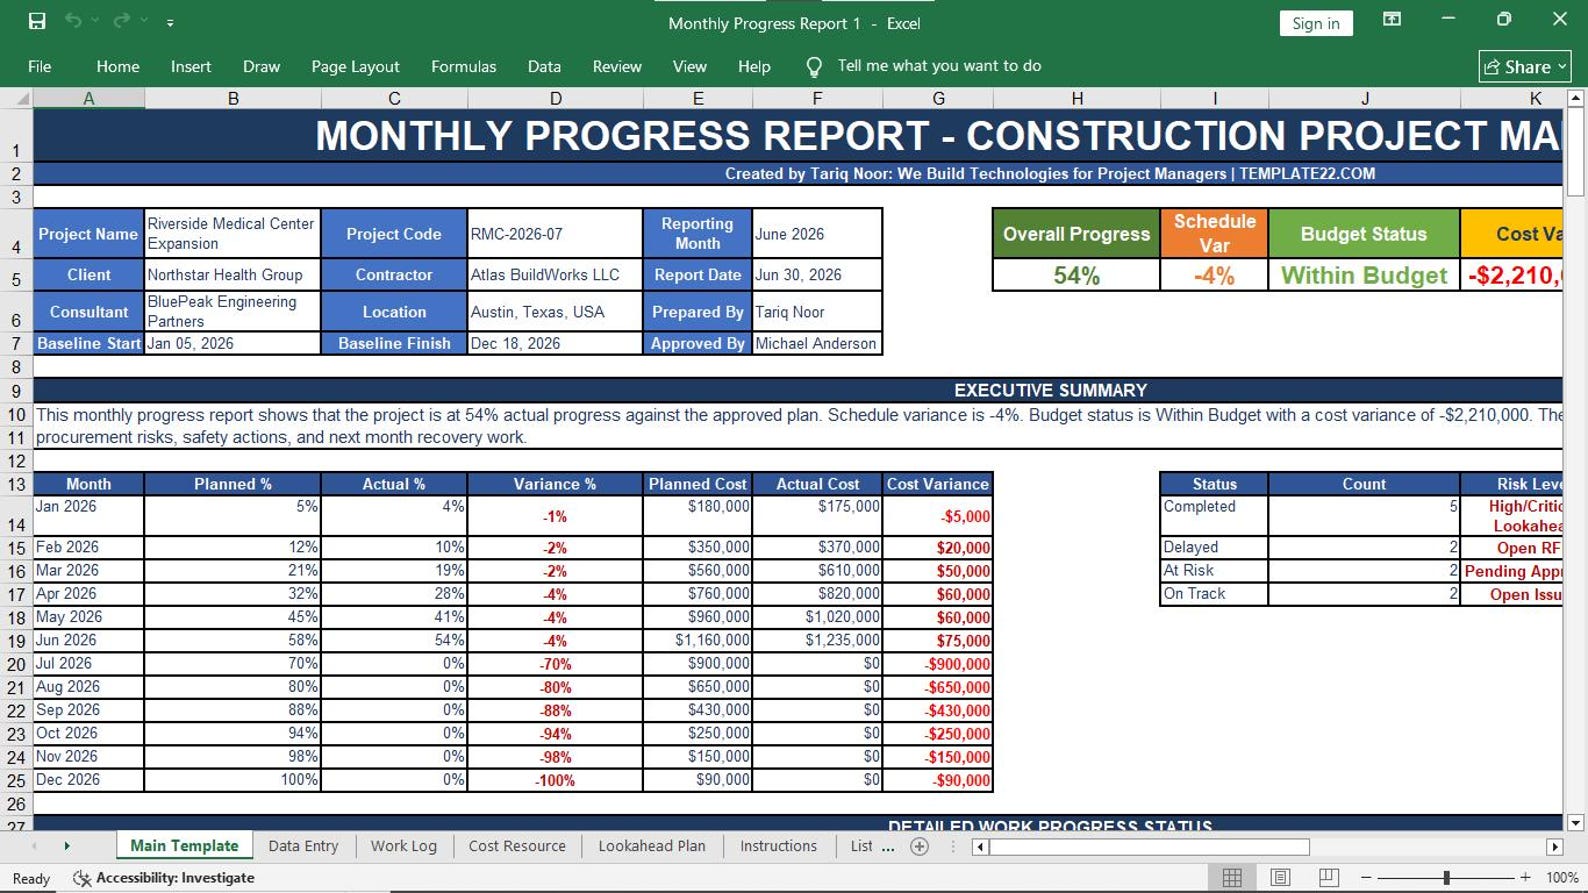Select the Lookahead Plan sheet tab
The height and width of the screenshot is (893, 1588).
(651, 846)
